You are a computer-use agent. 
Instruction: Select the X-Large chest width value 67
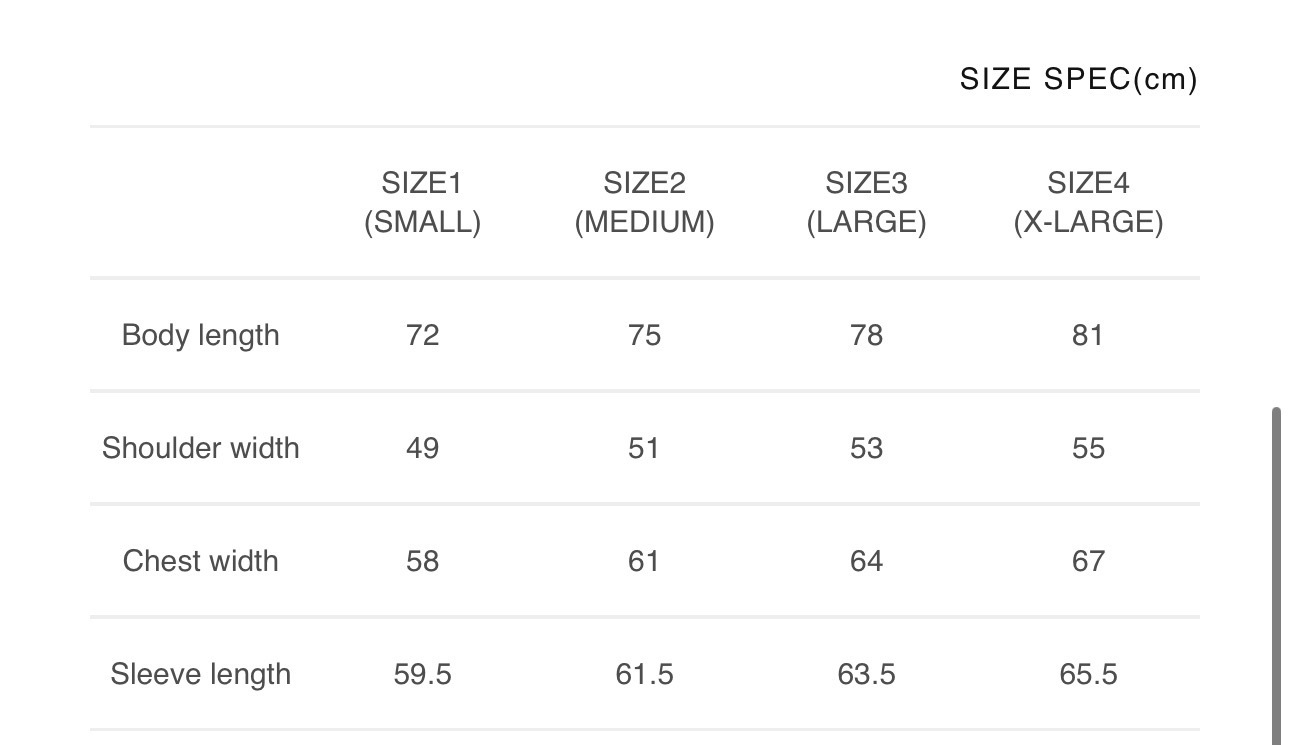(1088, 561)
